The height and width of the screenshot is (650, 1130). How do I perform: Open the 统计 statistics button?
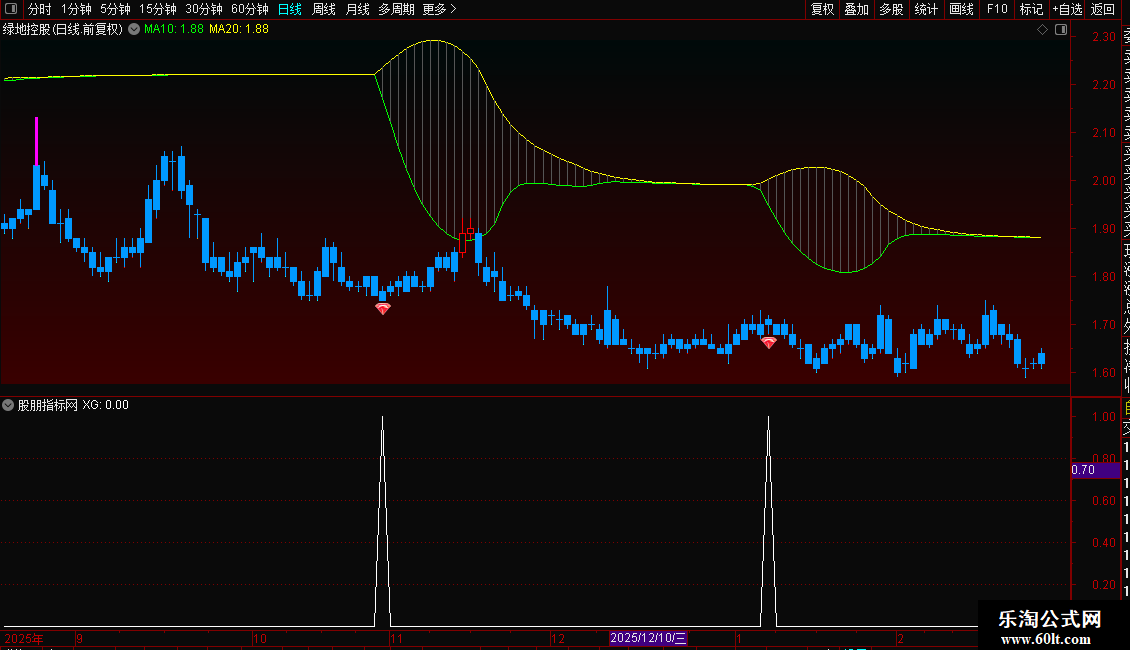926,9
